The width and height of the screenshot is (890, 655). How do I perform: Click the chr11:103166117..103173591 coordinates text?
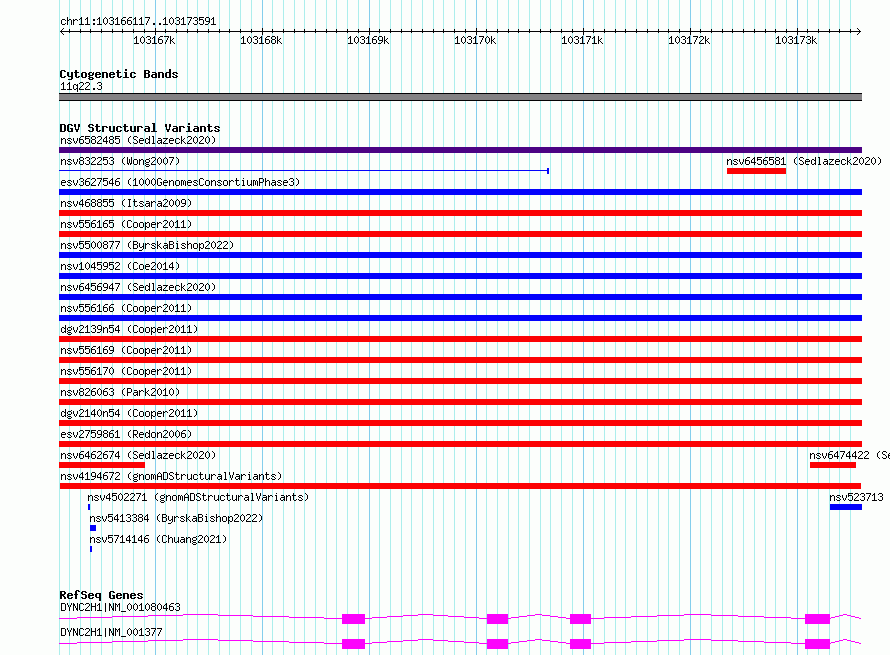(x=138, y=22)
